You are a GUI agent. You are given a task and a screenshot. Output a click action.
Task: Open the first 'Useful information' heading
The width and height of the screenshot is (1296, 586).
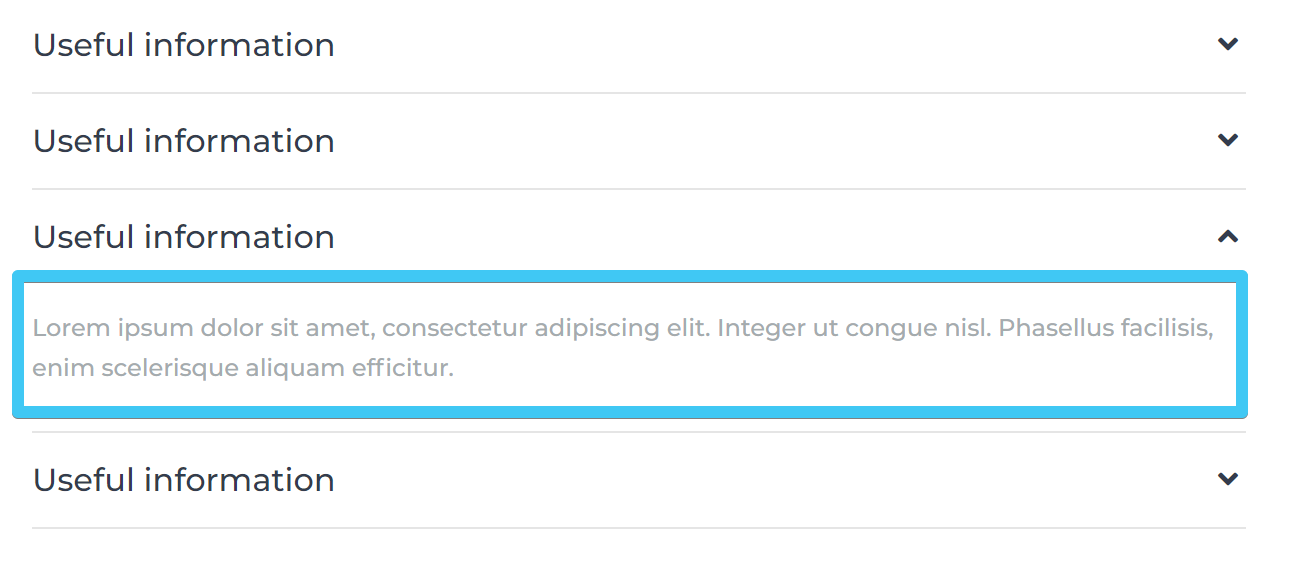(x=184, y=45)
